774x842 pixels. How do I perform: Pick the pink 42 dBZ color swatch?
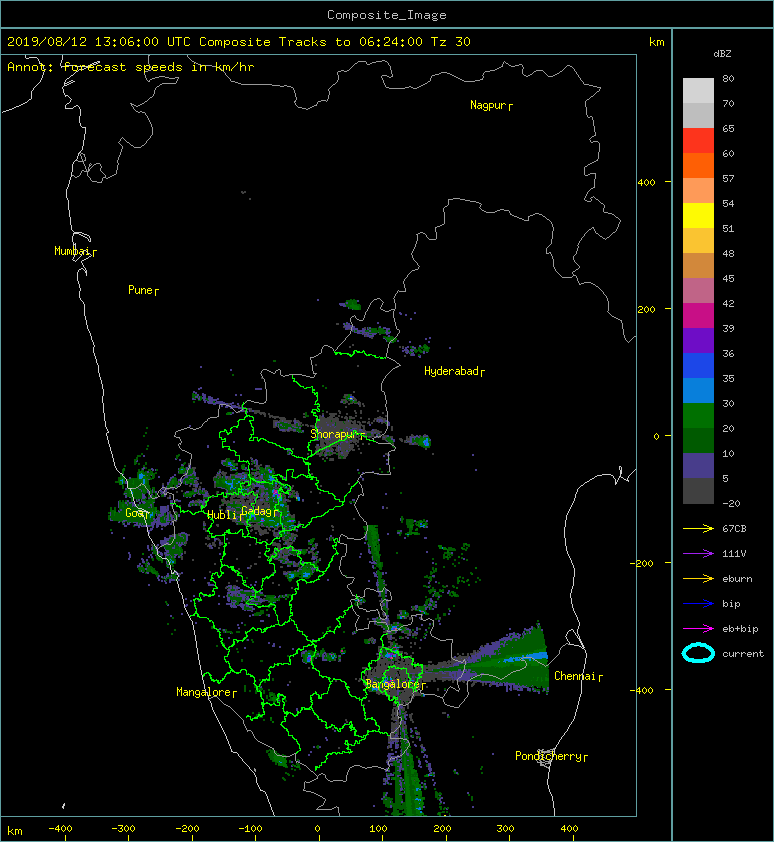(698, 291)
